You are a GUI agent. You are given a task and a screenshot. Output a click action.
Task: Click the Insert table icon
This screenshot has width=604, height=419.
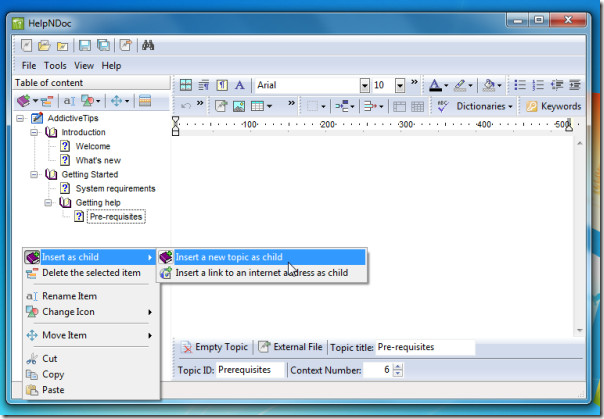257,106
